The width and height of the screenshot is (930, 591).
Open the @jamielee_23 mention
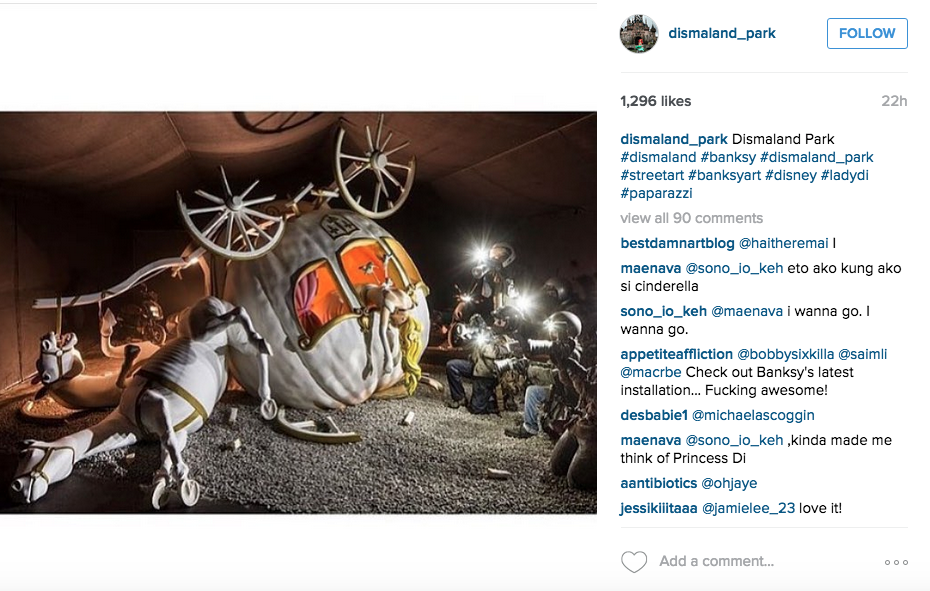[748, 509]
